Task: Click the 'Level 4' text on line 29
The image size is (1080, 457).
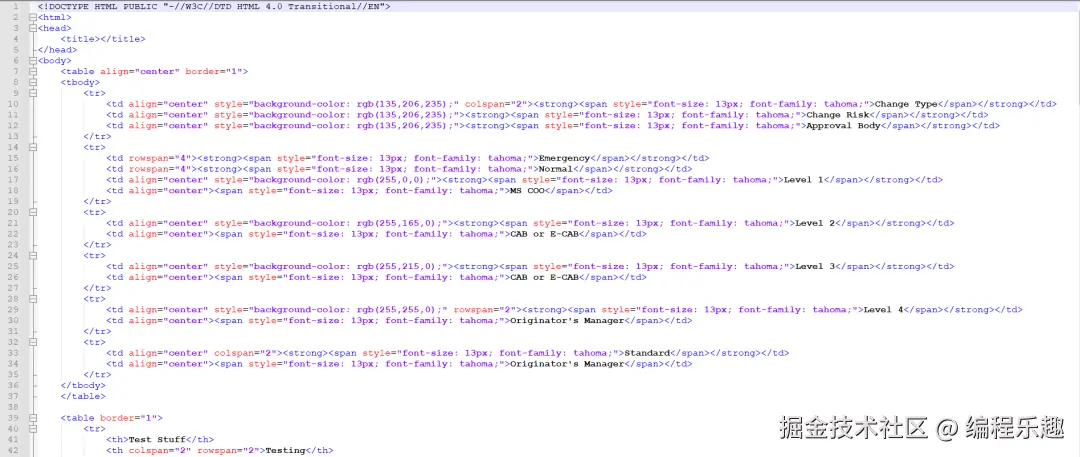Action: (884, 309)
